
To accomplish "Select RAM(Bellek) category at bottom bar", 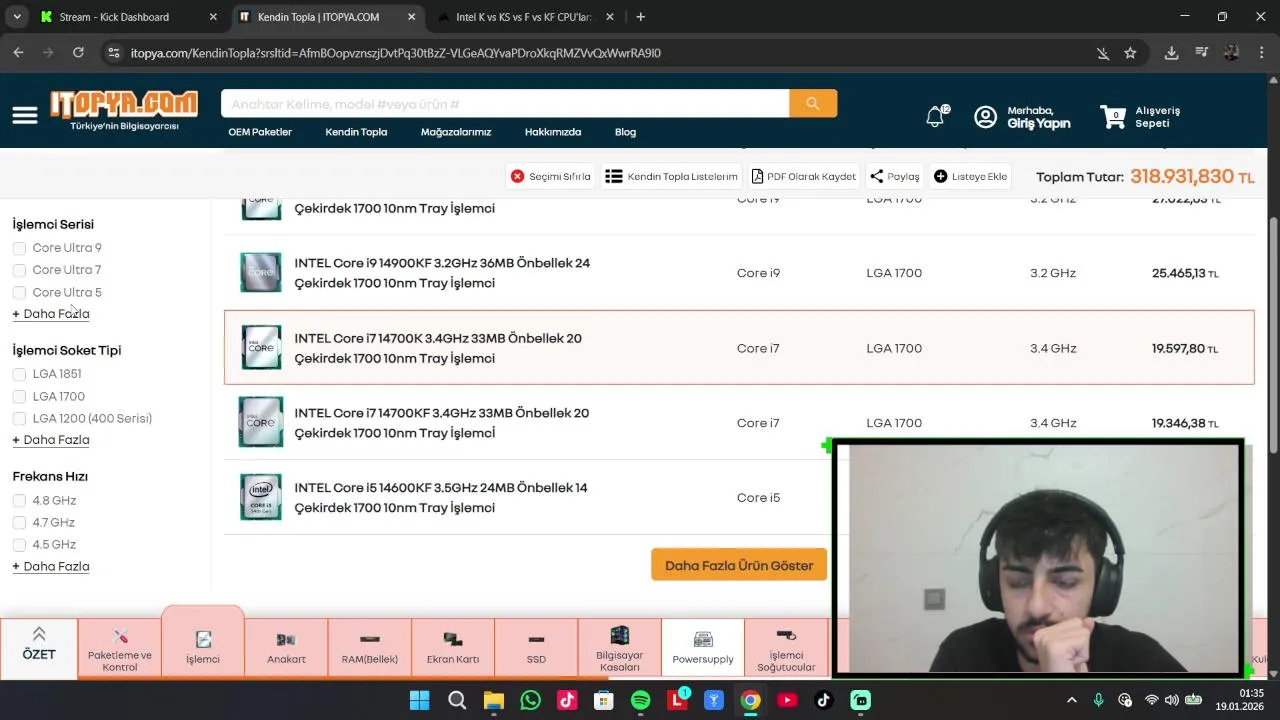I will point(370,648).
